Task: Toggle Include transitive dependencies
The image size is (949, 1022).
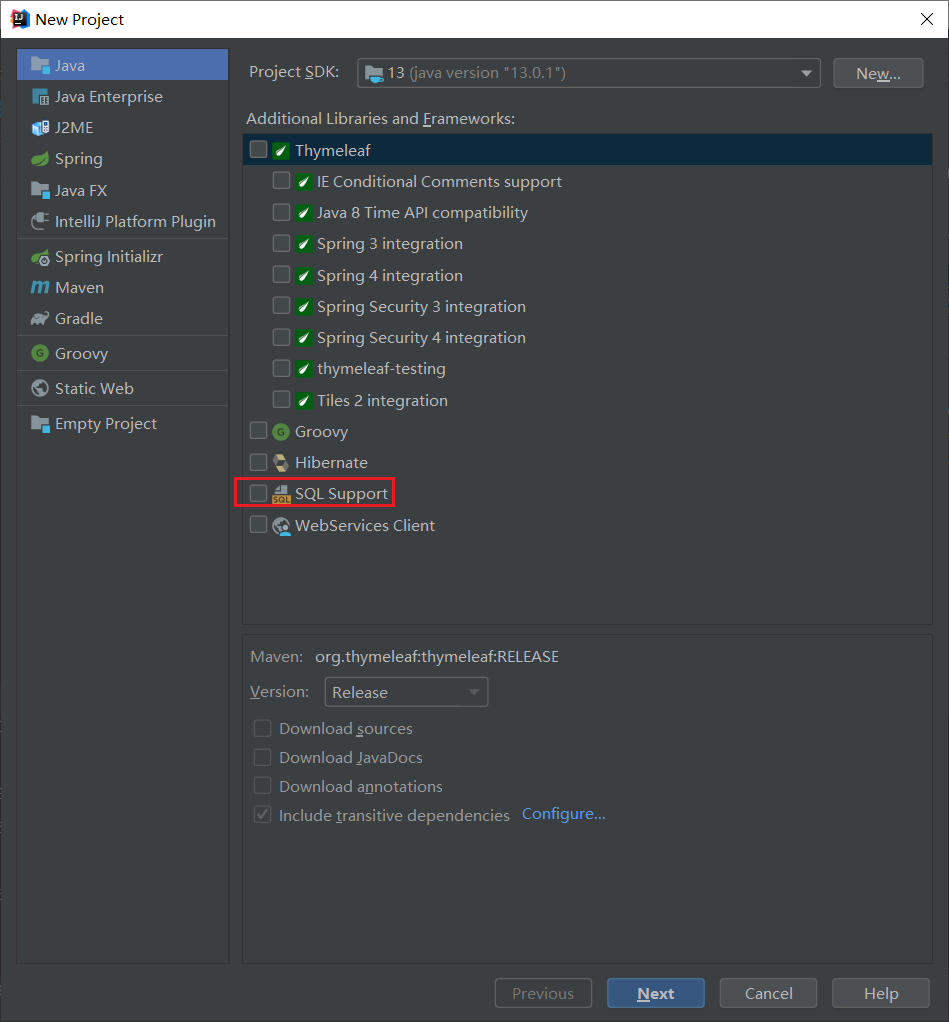Action: point(263,815)
